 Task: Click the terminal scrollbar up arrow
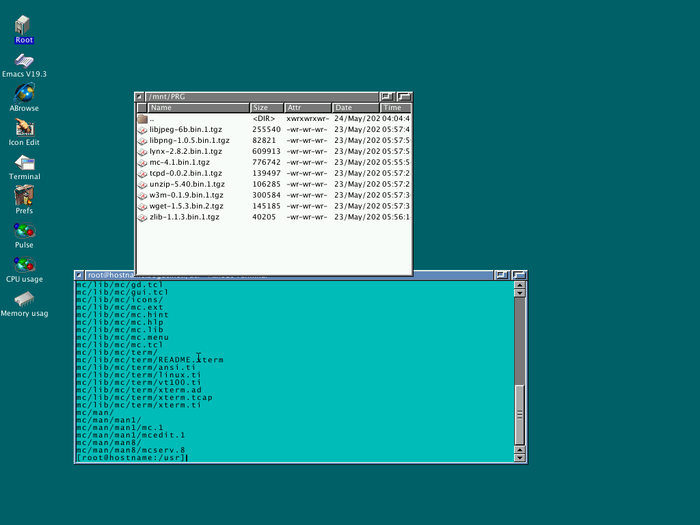tap(519, 285)
